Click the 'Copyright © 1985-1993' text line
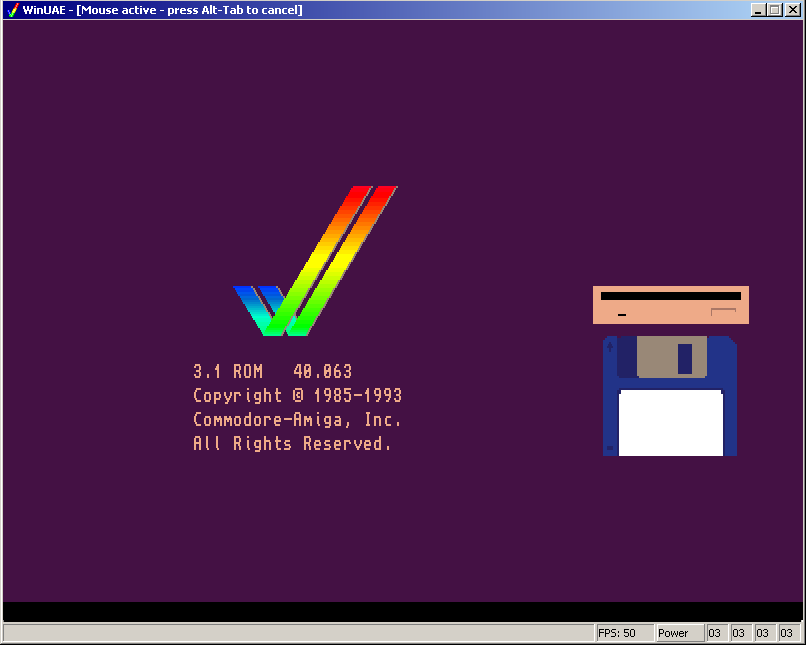The image size is (806, 645). pos(297,396)
